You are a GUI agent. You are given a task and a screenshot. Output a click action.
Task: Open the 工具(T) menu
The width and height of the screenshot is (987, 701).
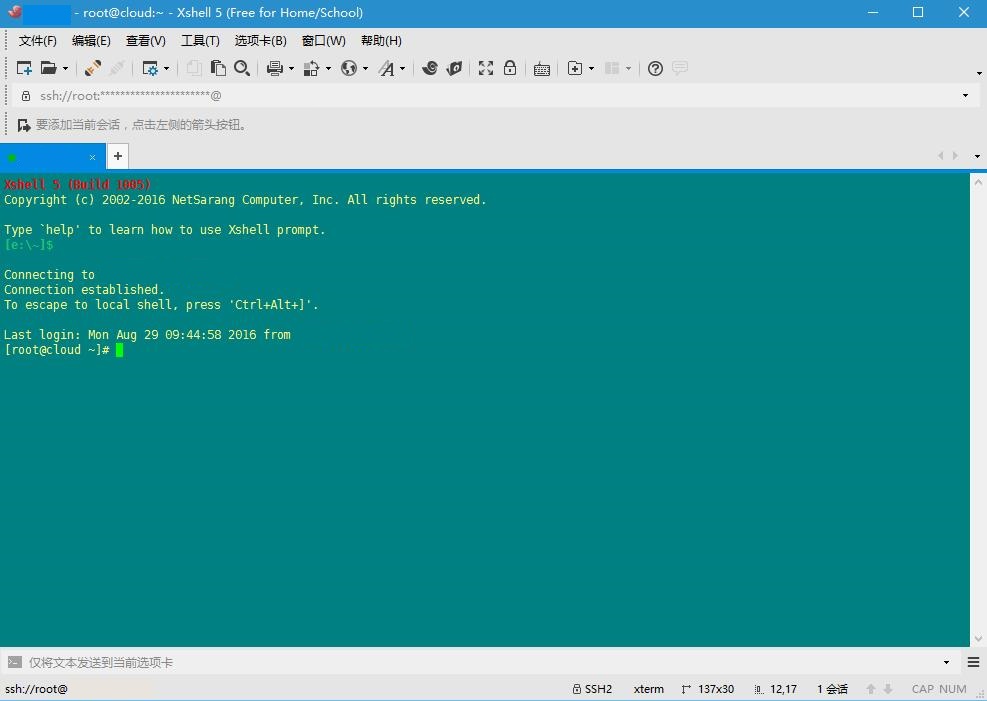coord(200,41)
